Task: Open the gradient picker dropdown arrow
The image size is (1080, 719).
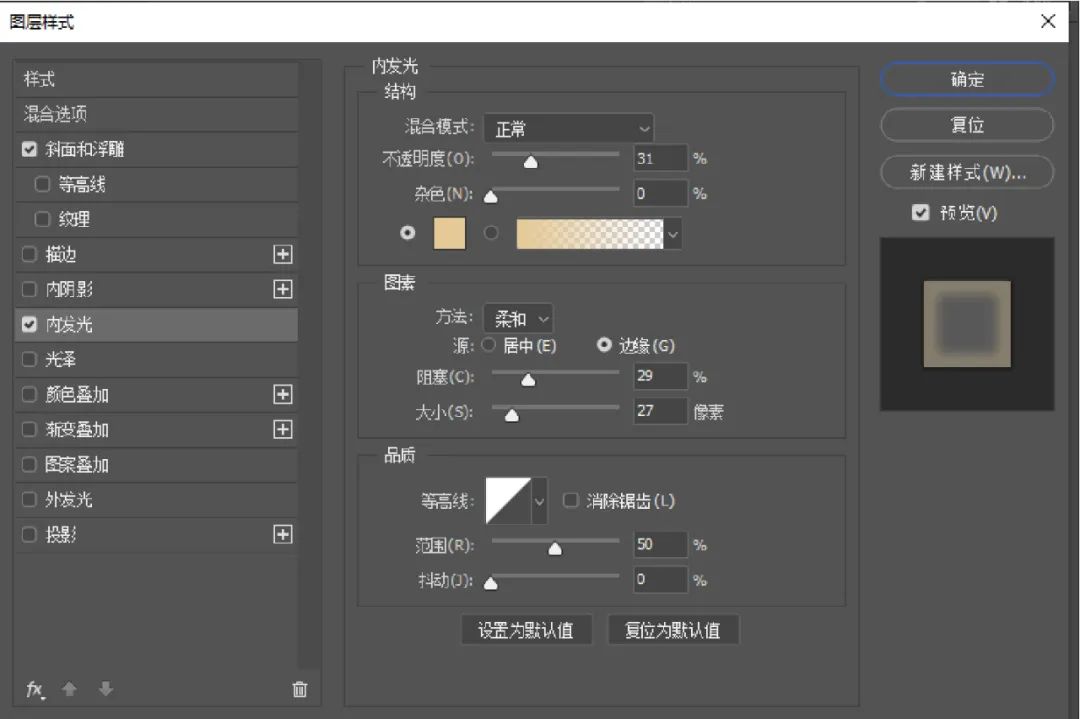Action: point(674,233)
